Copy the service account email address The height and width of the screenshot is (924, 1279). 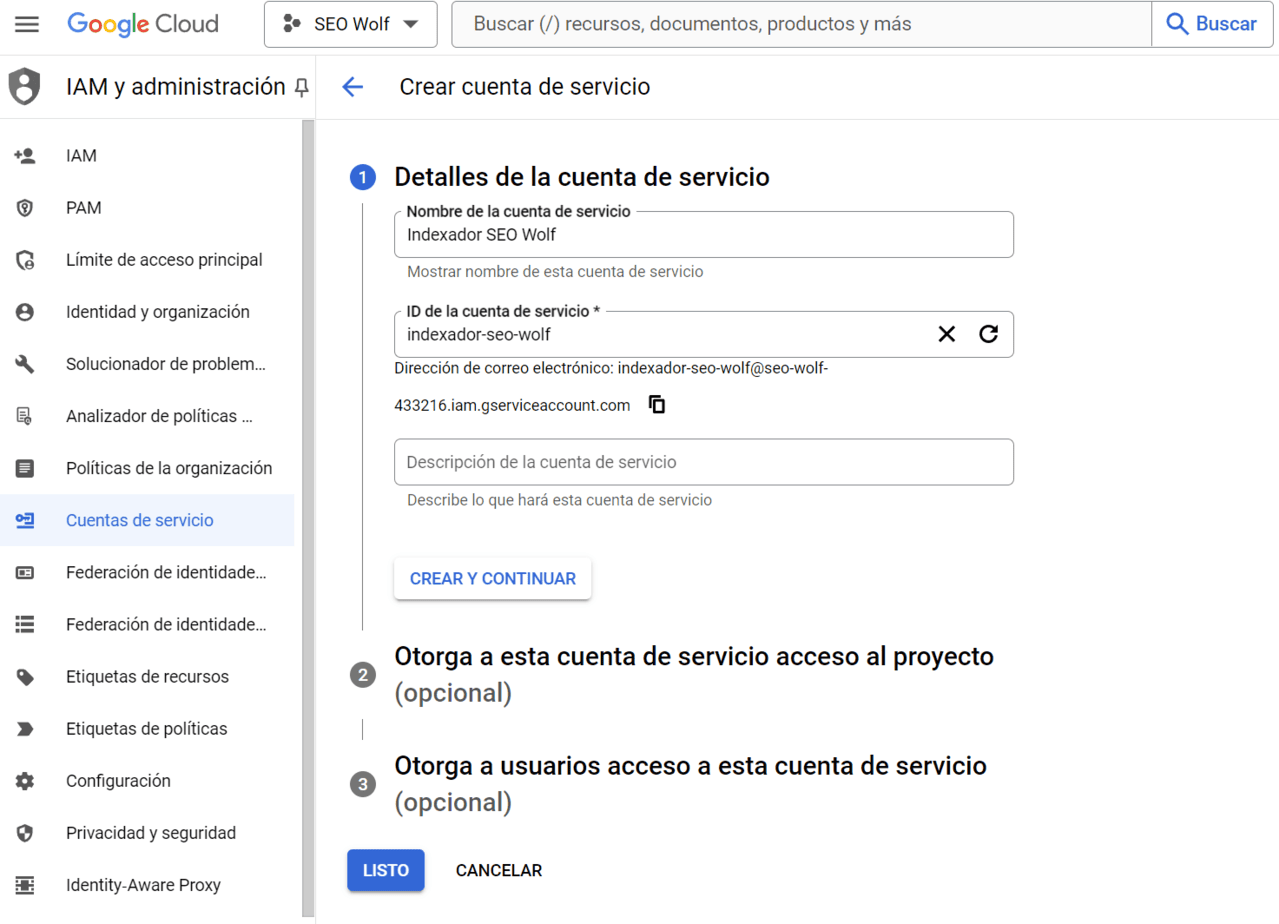tap(657, 404)
